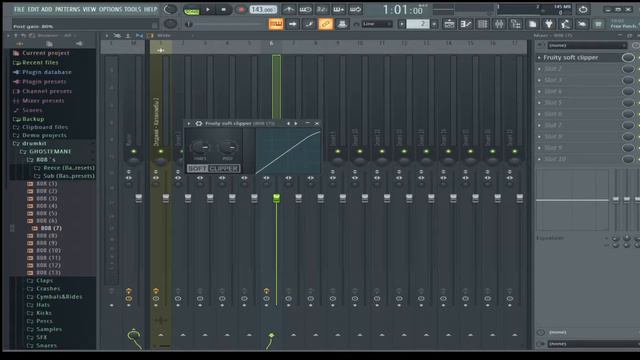Toggle pattern/song mode button
Image resolution: width=640 pixels, height=360 pixels.
coord(191,10)
